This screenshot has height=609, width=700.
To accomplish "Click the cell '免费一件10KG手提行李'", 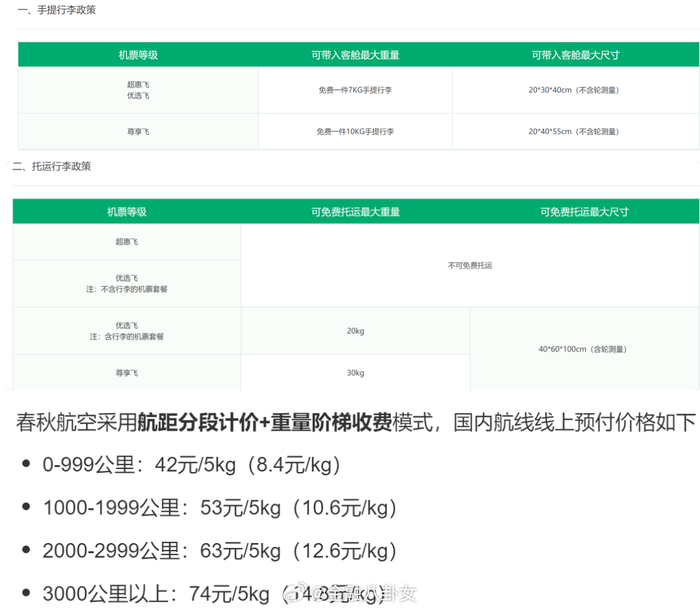I will click(x=355, y=131).
